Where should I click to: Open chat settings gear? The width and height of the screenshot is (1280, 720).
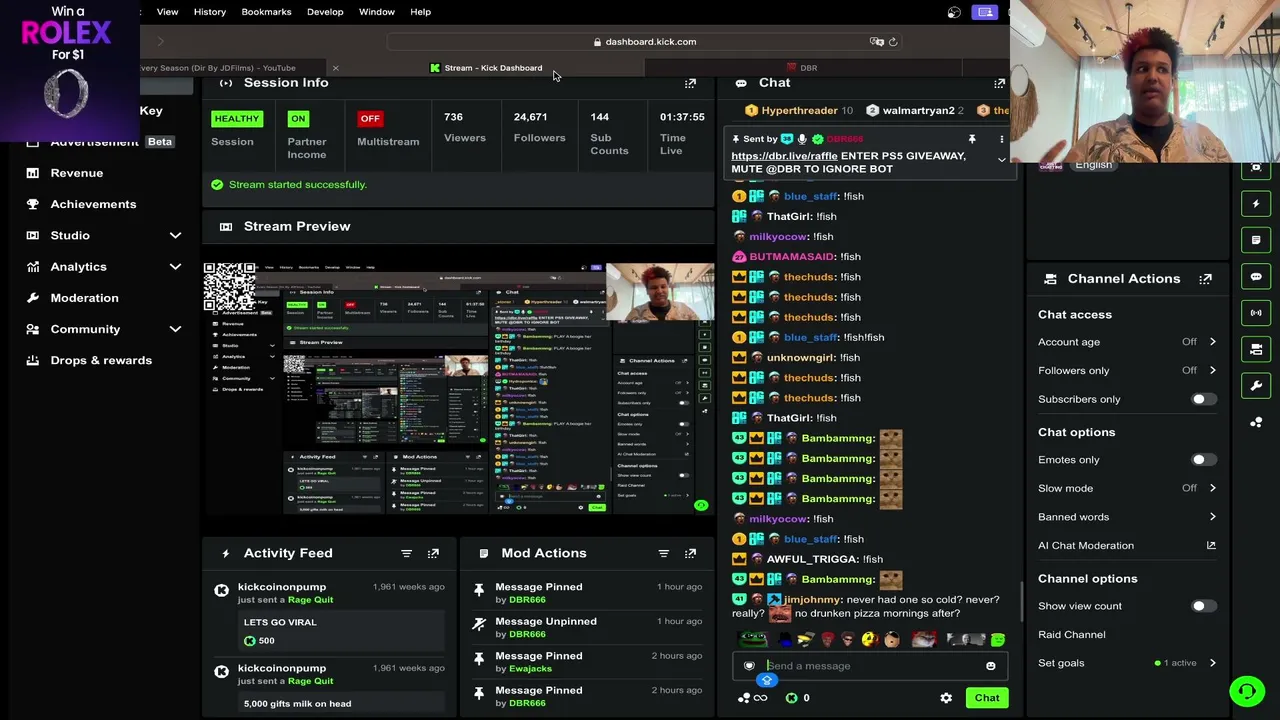[x=946, y=698]
